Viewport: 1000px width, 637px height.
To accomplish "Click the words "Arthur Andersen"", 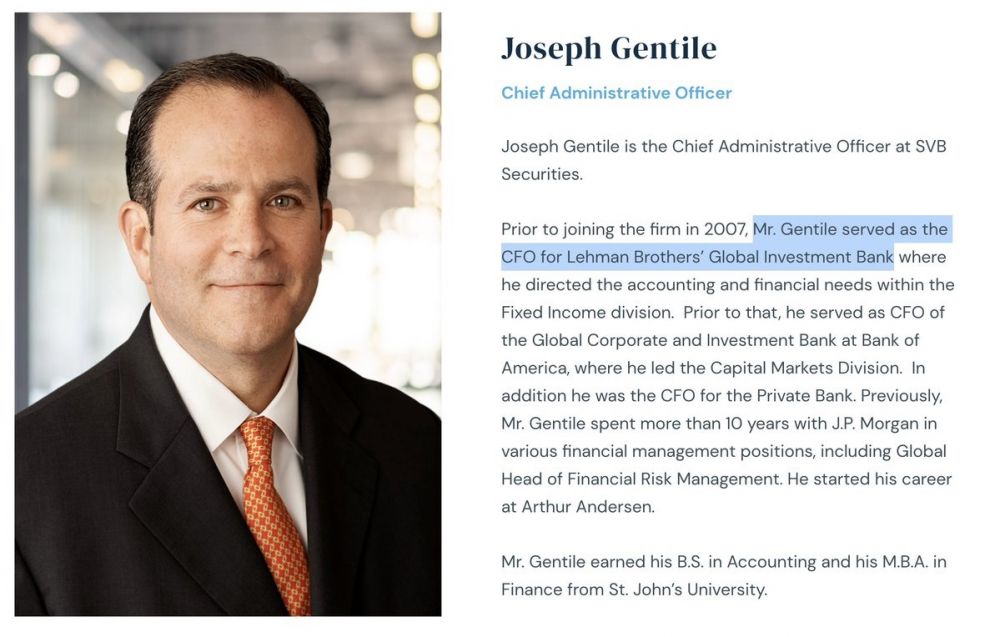I will pyautogui.click(x=588, y=506).
